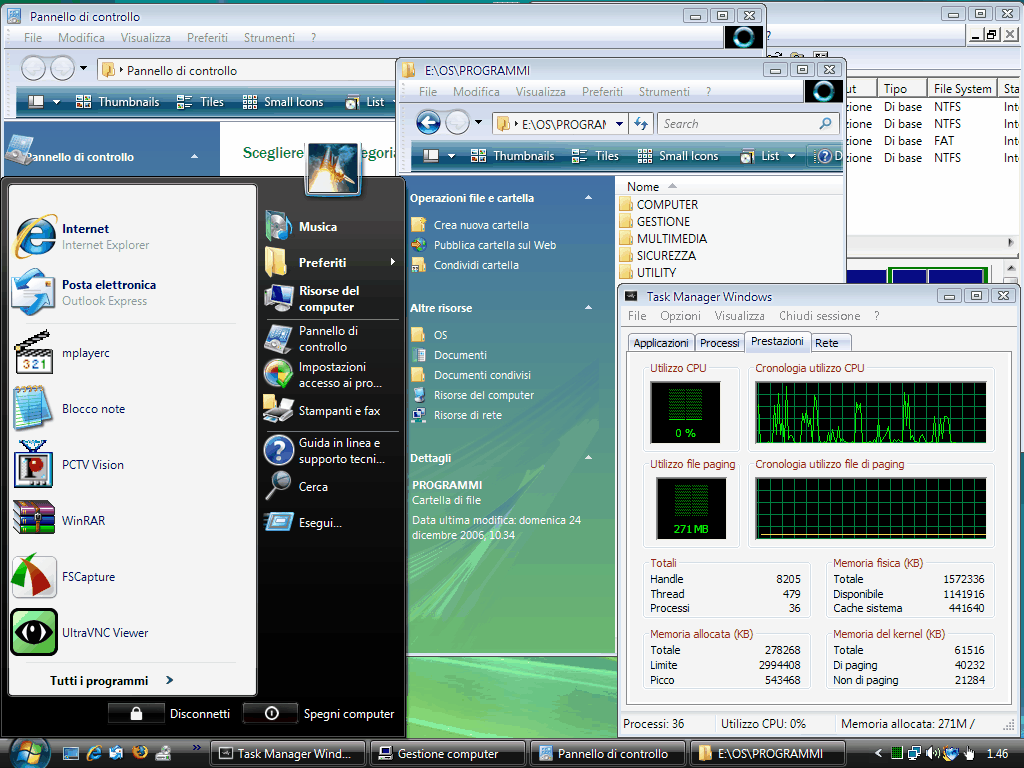Click Spegni computer button
The width and height of the screenshot is (1024, 768).
coord(320,714)
